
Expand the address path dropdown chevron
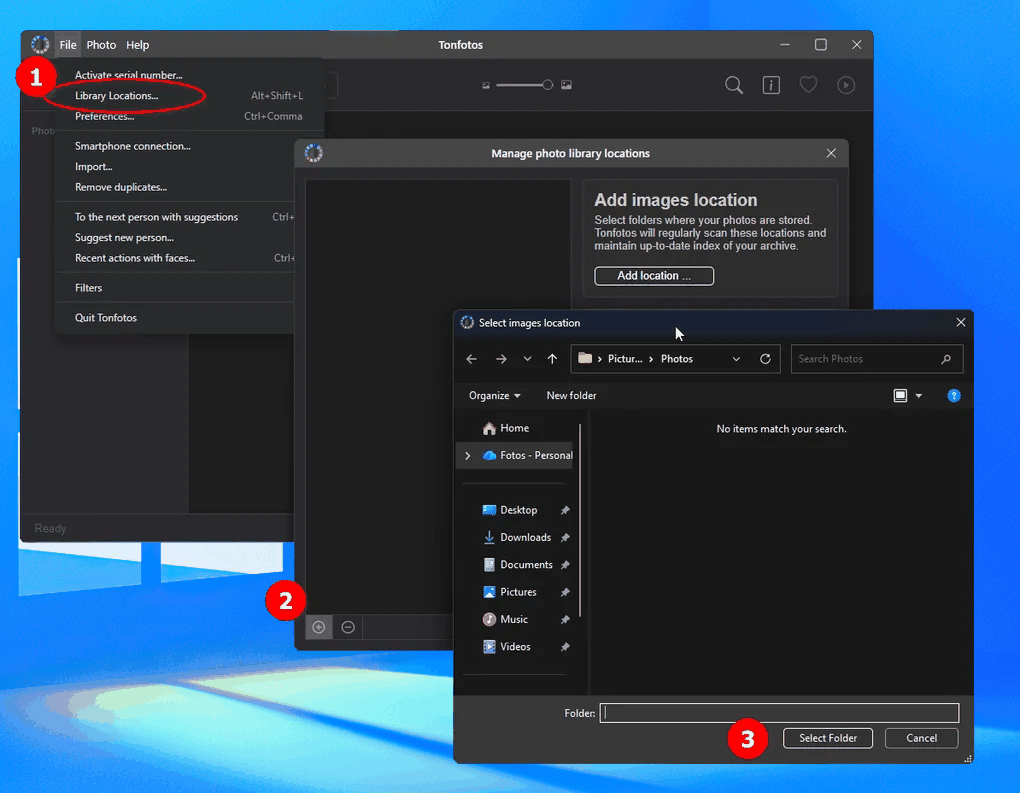pos(736,359)
